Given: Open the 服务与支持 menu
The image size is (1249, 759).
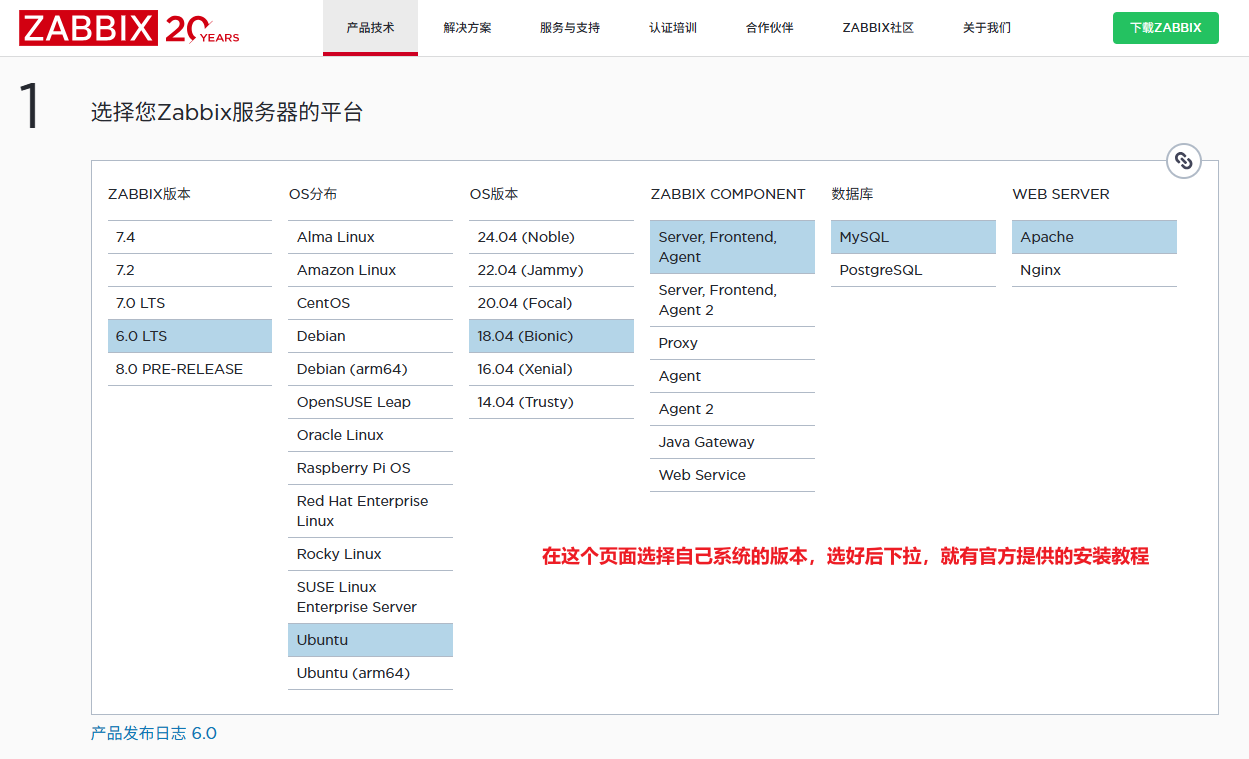Looking at the screenshot, I should pos(570,28).
